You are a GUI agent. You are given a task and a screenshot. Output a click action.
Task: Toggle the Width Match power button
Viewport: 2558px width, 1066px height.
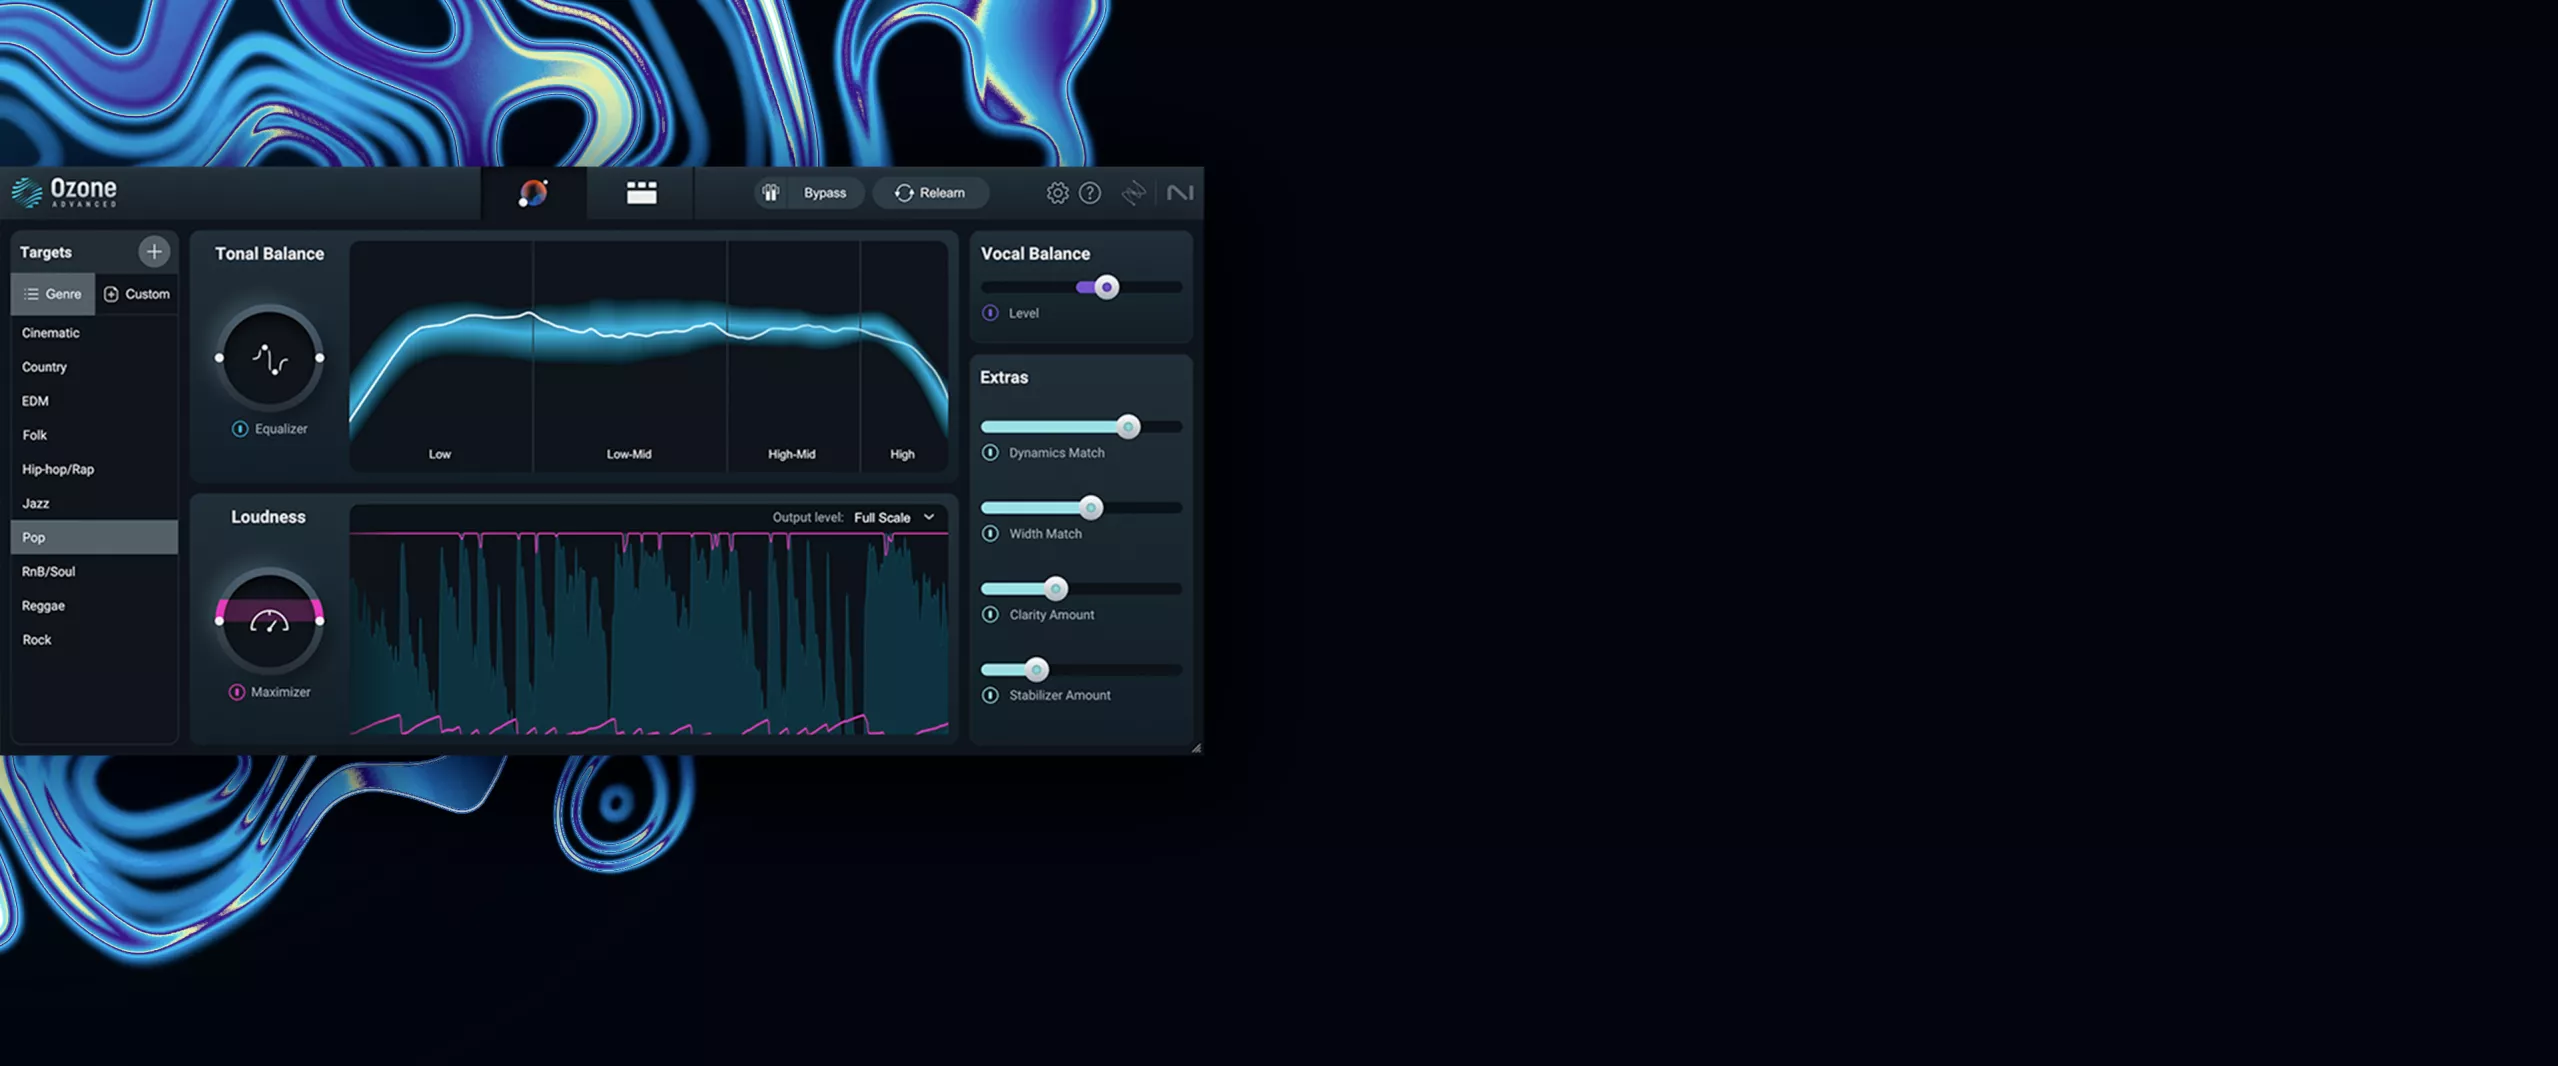tap(990, 534)
